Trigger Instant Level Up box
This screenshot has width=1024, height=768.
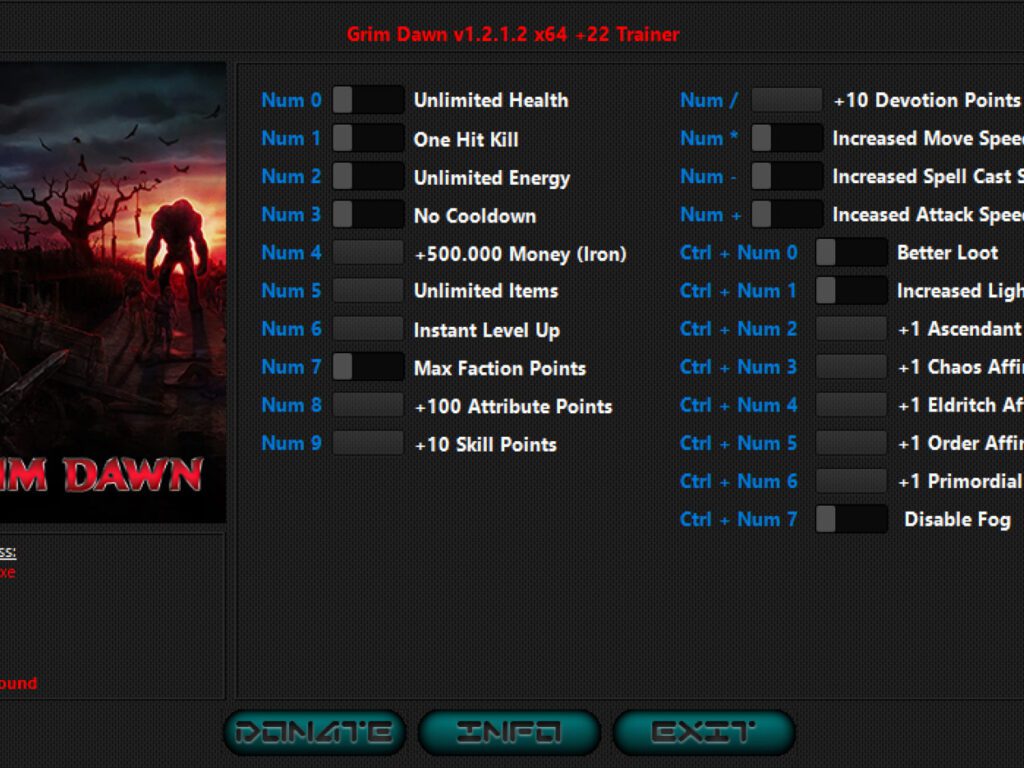point(368,328)
